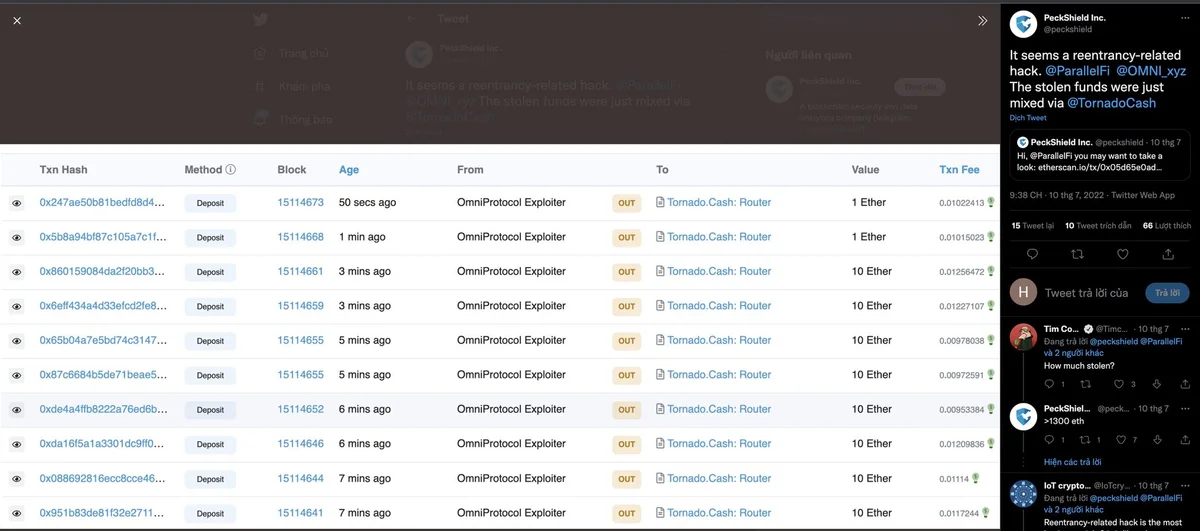Open the '15 Tweet lại' retweets list
Viewport: 1200px width, 531px height.
pos(1031,226)
